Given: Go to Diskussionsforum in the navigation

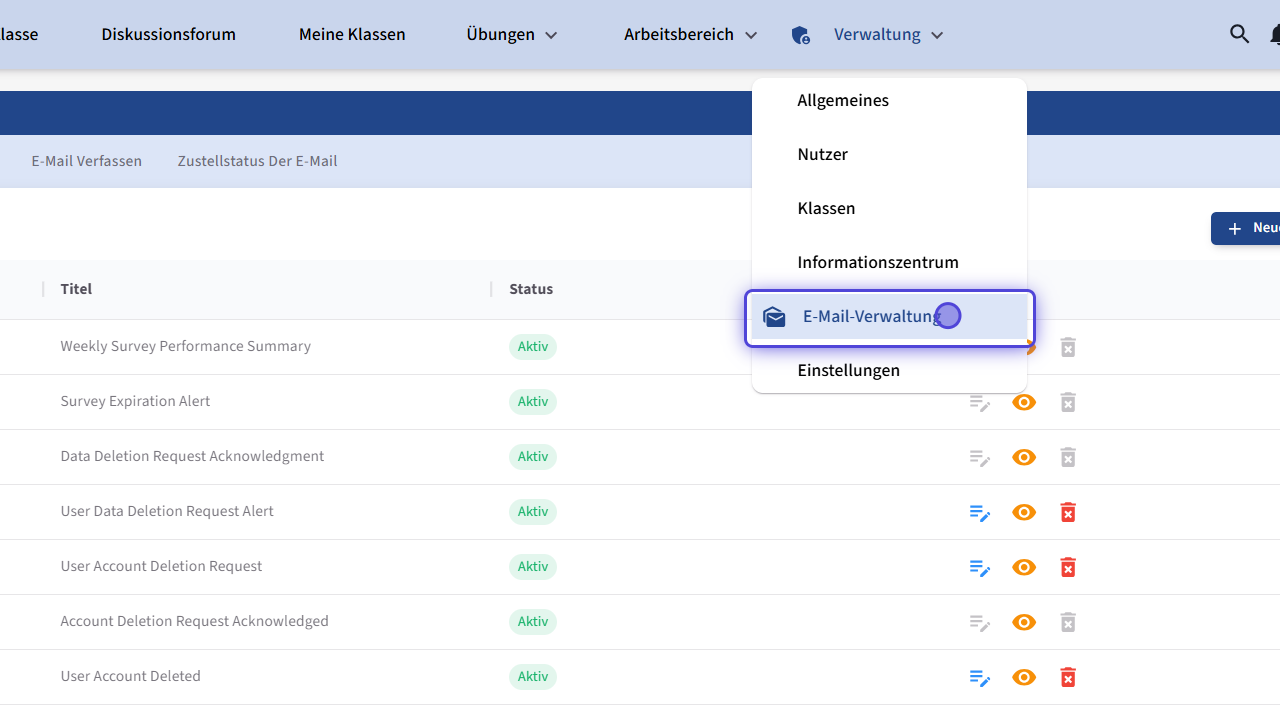Looking at the screenshot, I should (x=168, y=35).
